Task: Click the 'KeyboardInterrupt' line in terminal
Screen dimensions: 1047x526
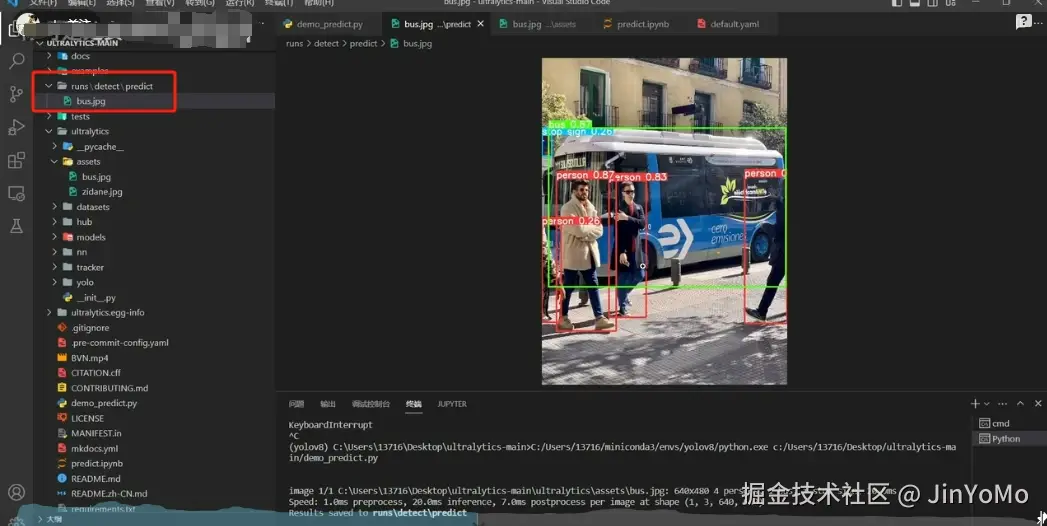Action: click(331, 425)
